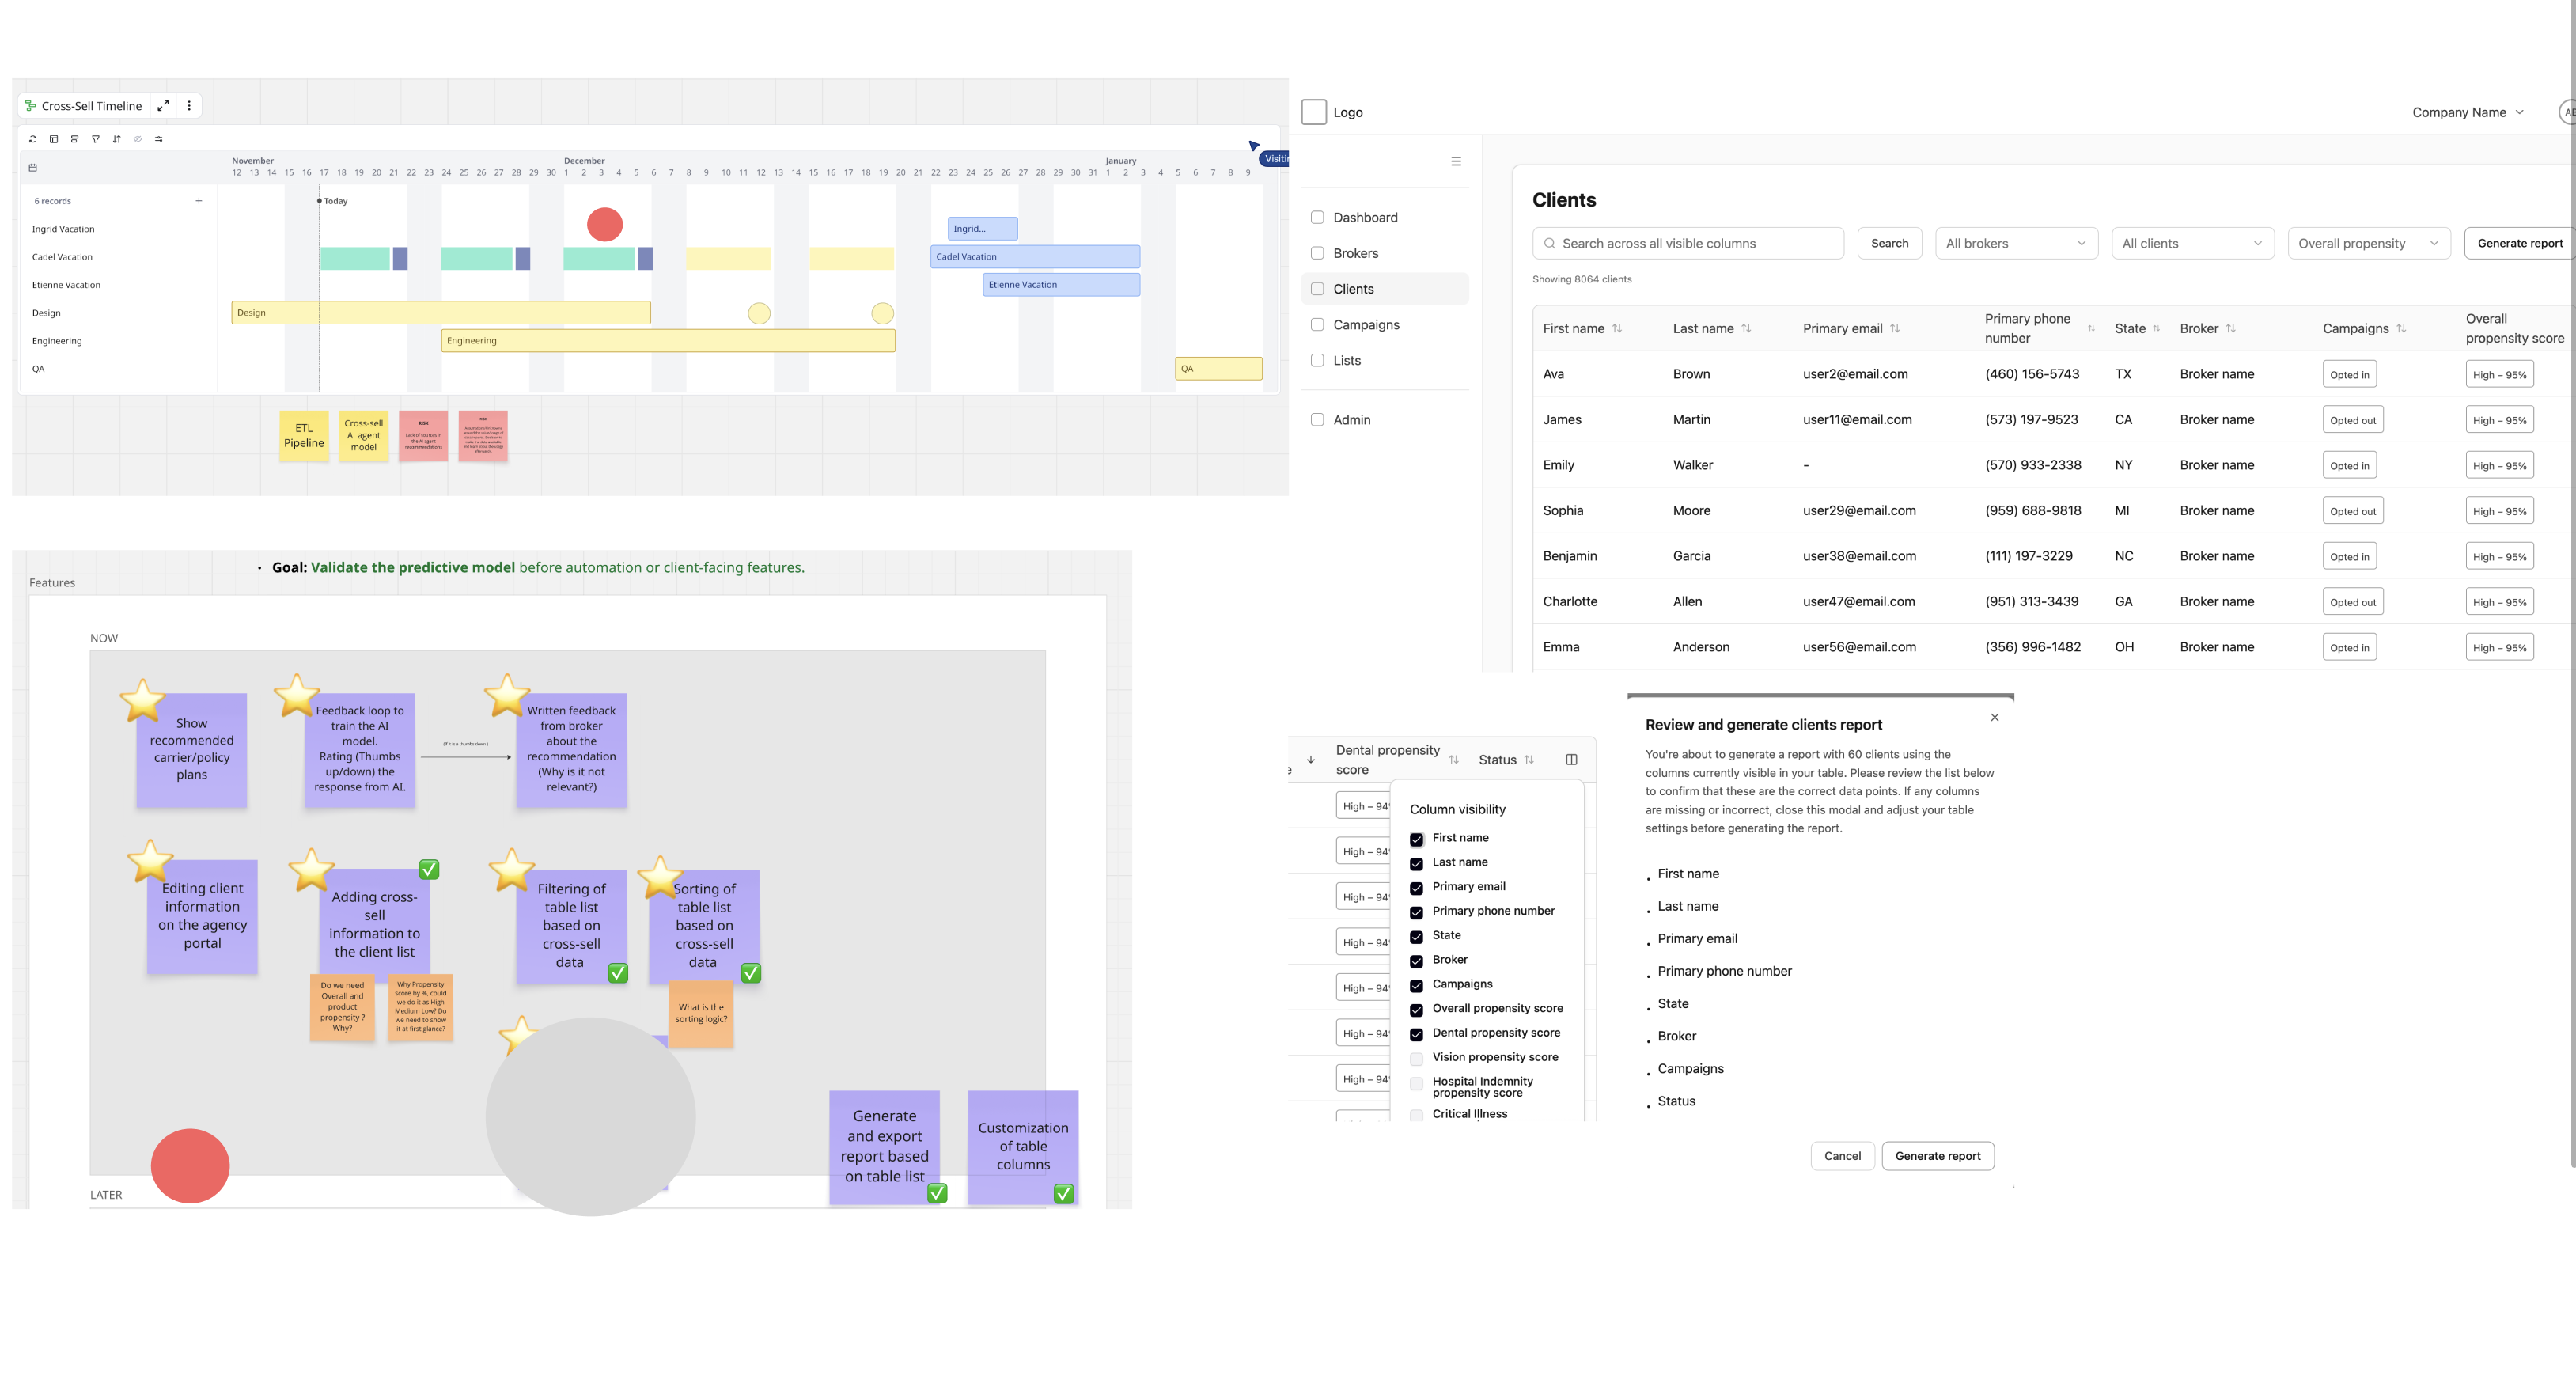
Task: Click the Search across all visible columns field
Action: [x=1688, y=243]
